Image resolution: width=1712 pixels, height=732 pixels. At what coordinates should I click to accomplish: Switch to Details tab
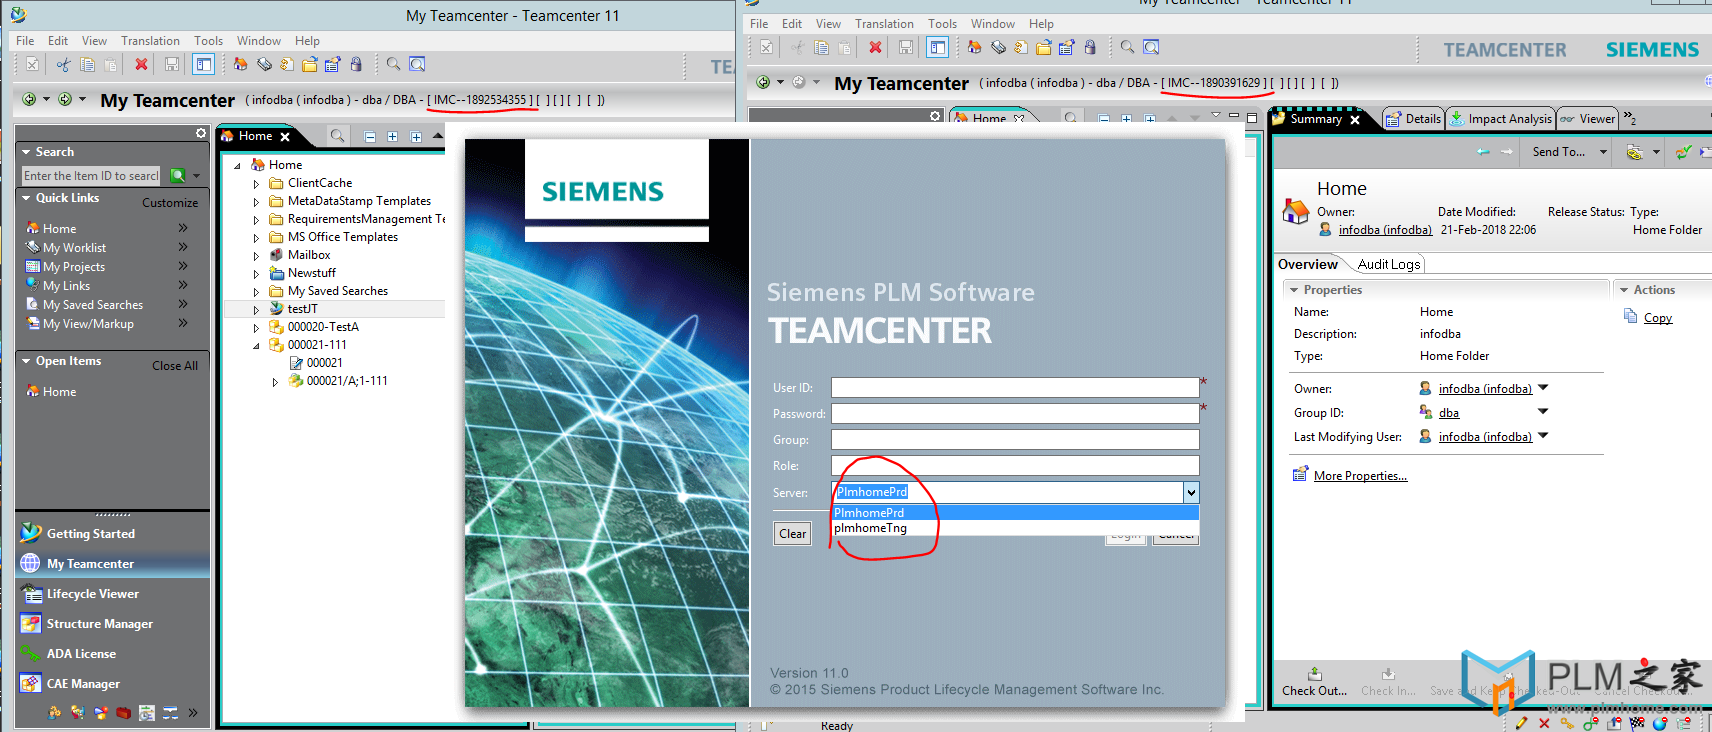pyautogui.click(x=1413, y=119)
